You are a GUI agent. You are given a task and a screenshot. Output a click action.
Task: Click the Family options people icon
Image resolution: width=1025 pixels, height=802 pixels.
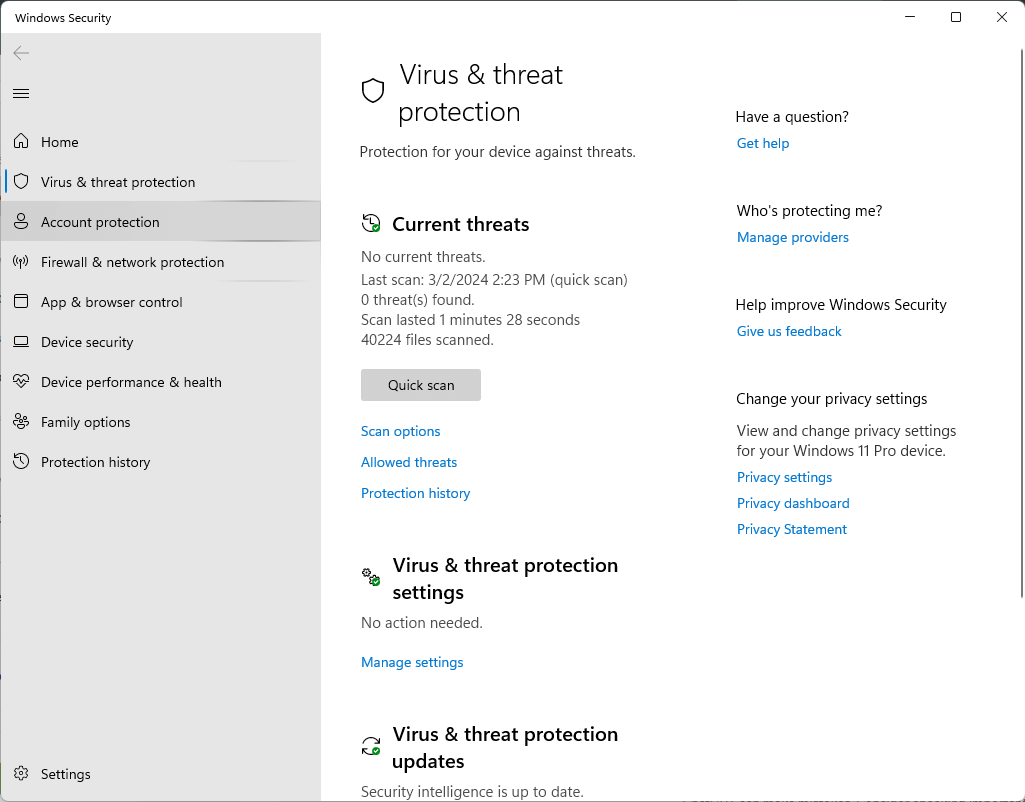pyautogui.click(x=21, y=422)
